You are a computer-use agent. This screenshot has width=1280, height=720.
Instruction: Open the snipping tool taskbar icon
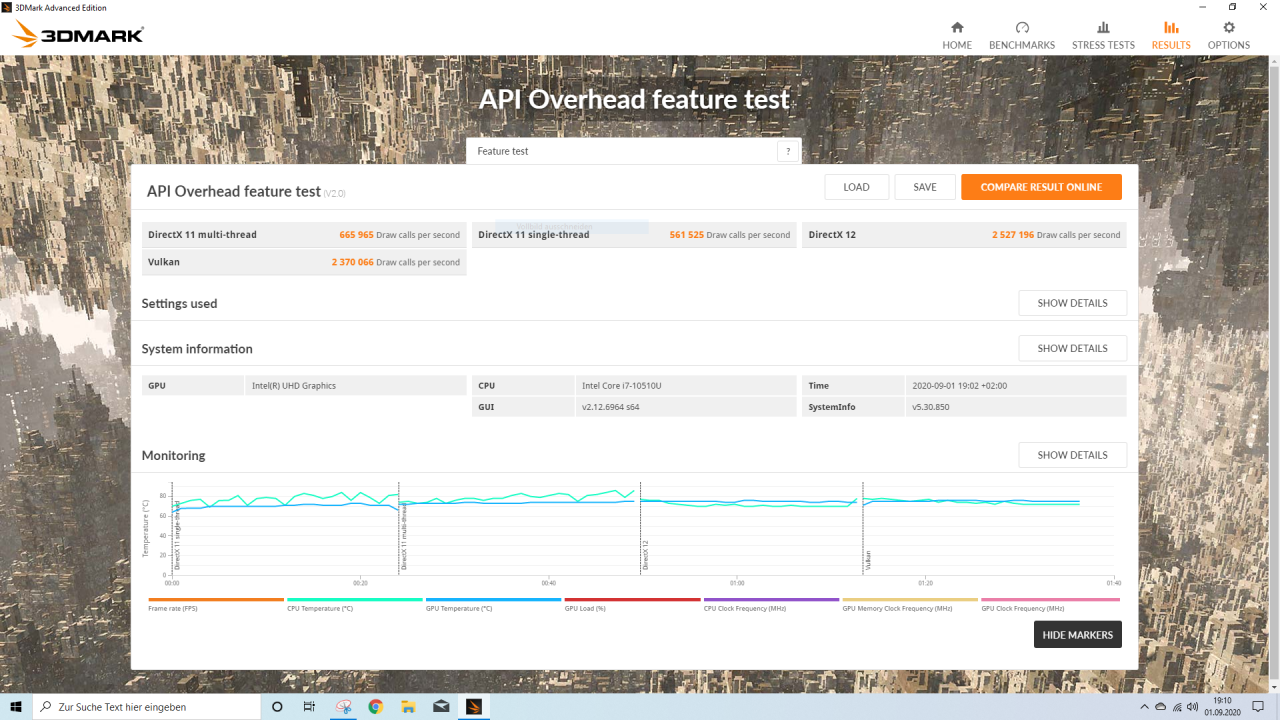coord(343,706)
